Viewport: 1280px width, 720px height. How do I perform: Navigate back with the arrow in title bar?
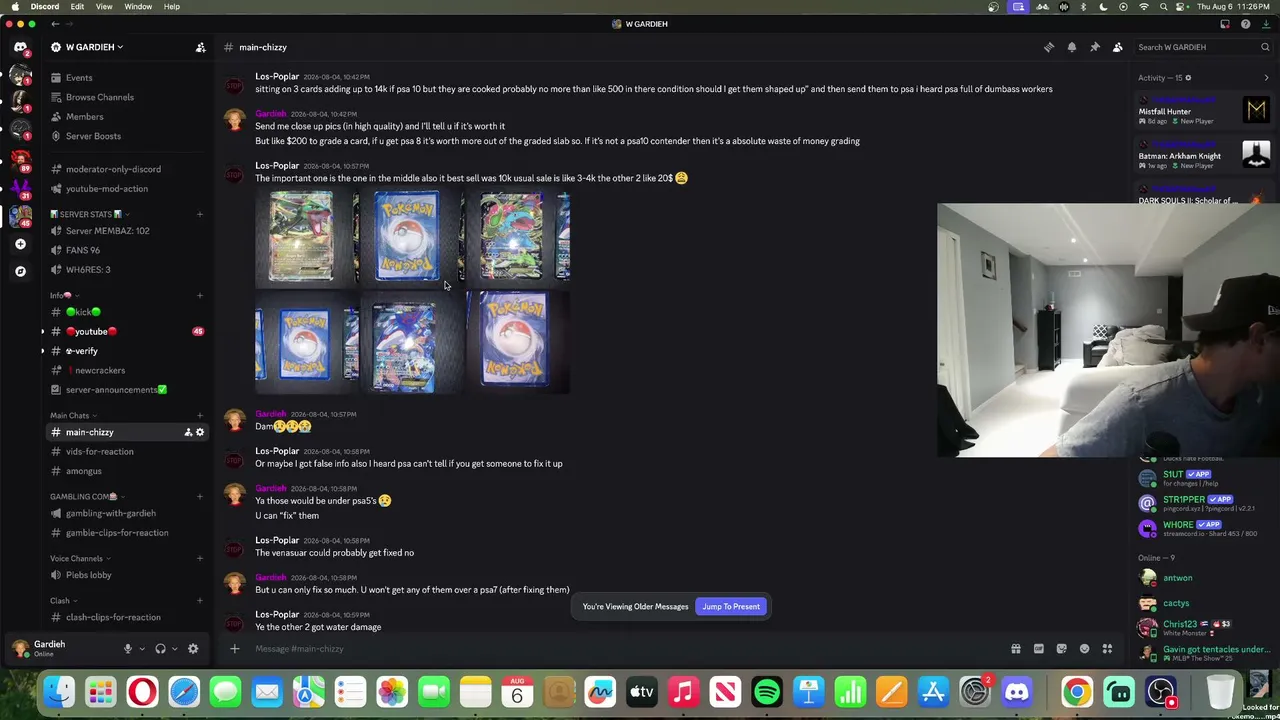55,24
